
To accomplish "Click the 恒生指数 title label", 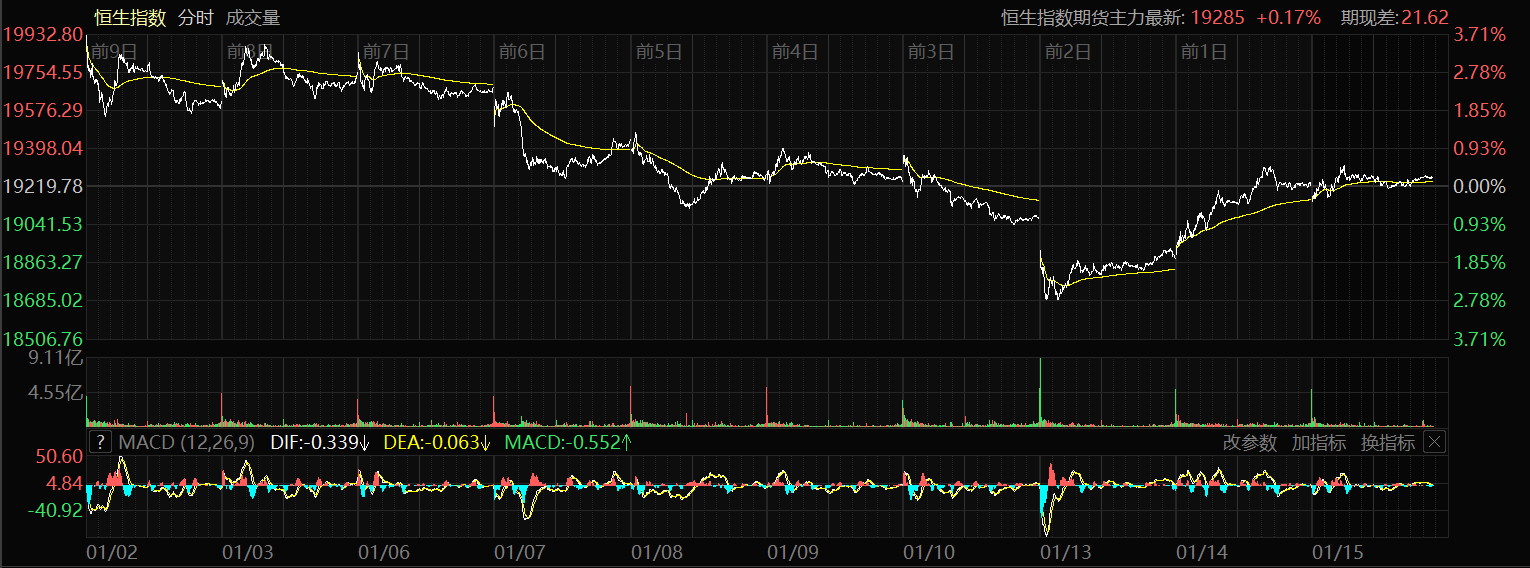I will point(130,17).
